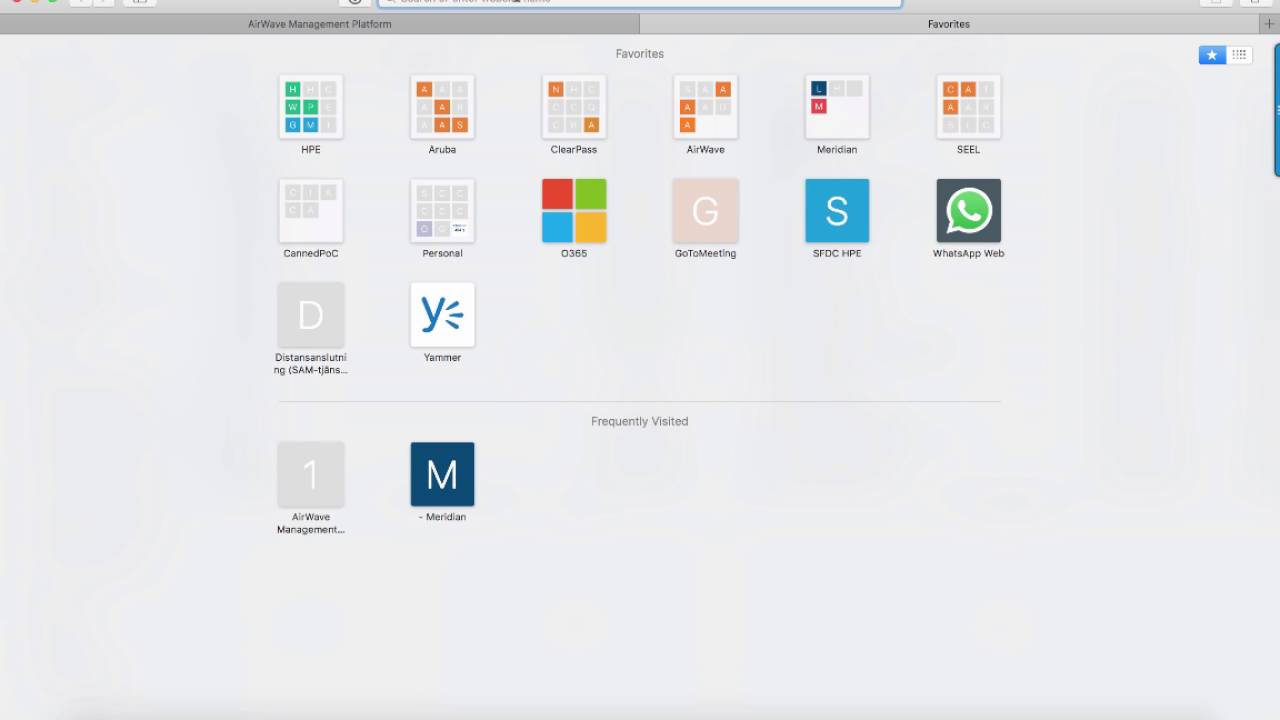Open the GoToMeeting favorite
Viewport: 1280px width, 720px height.
pos(705,211)
